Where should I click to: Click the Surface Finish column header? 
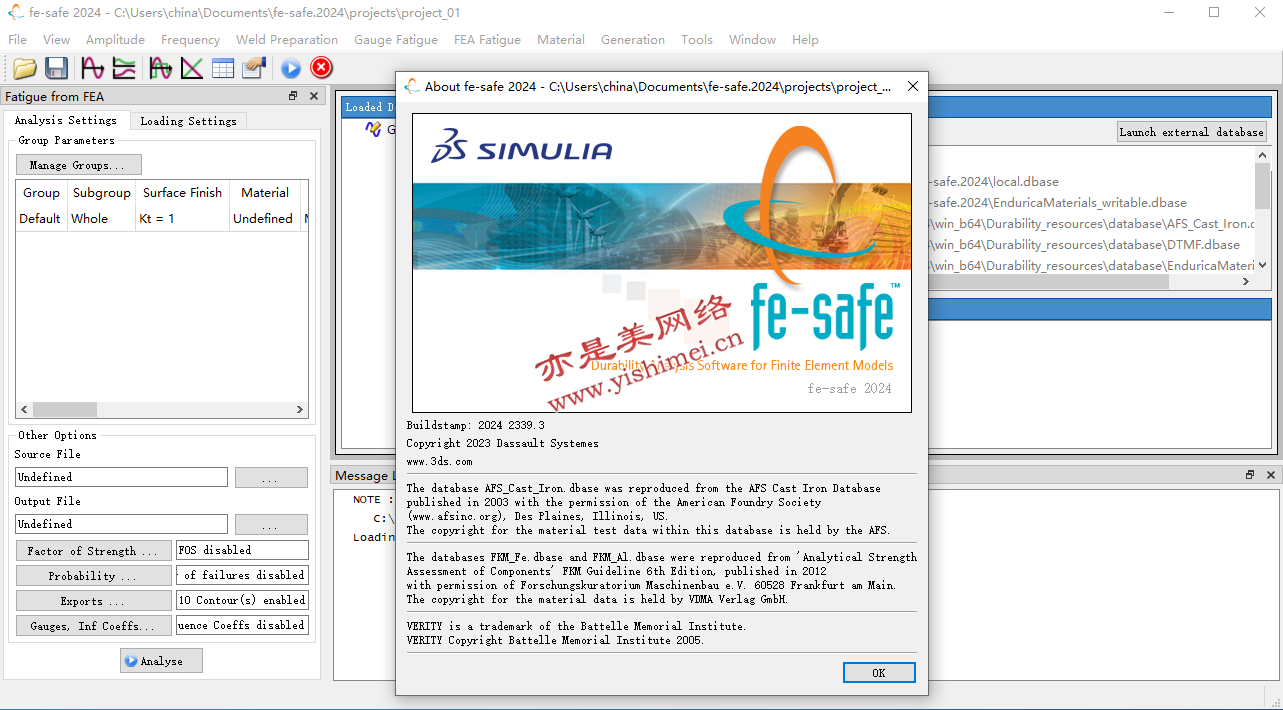(182, 193)
